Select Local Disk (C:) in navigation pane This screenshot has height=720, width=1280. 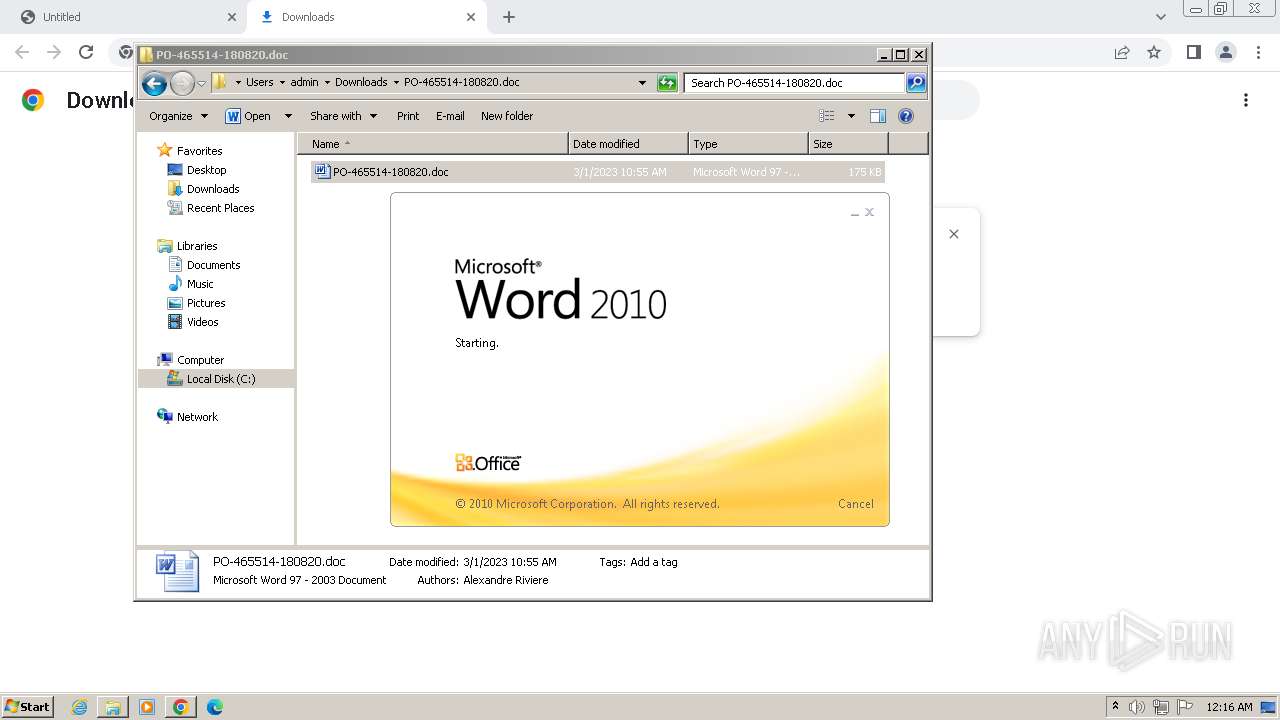pyautogui.click(x=216, y=379)
